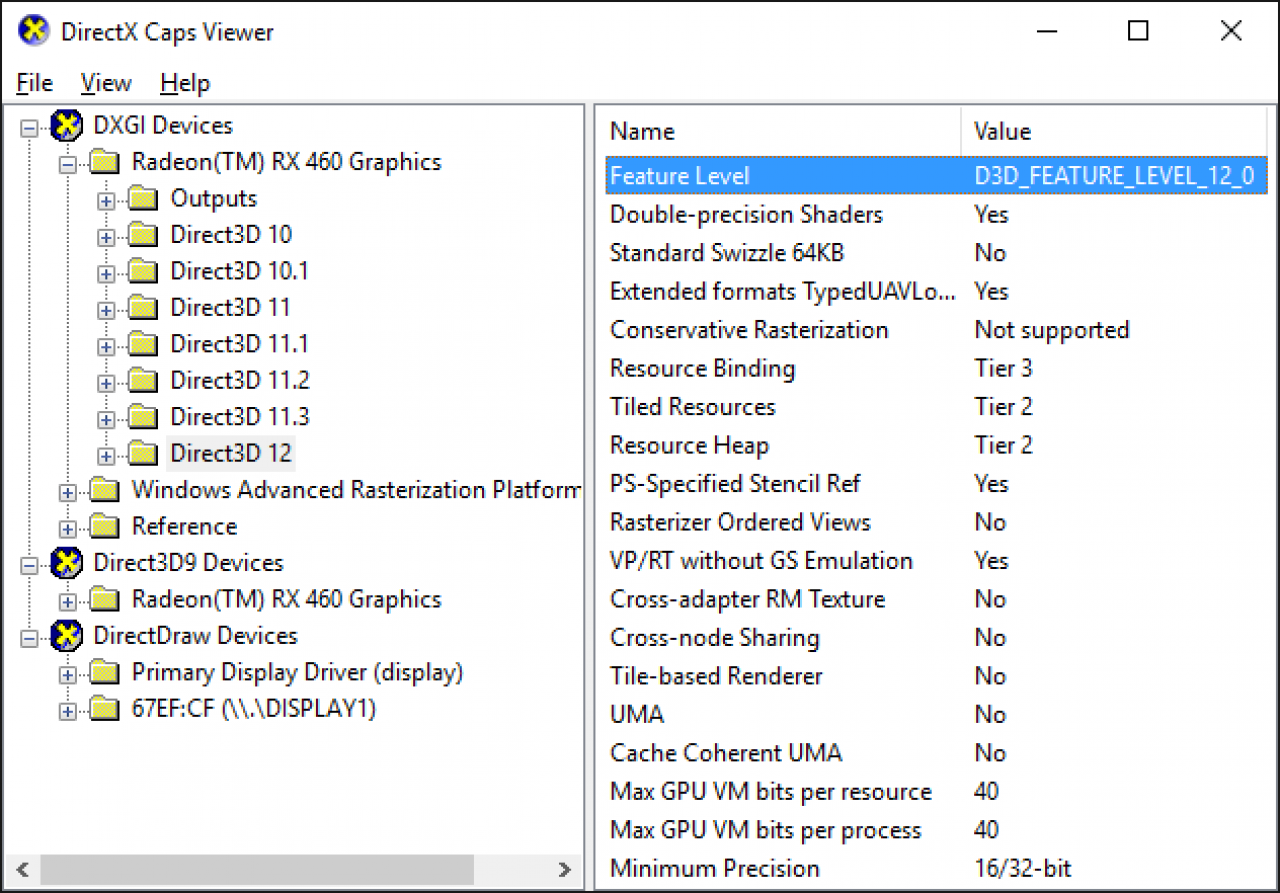Expand the Primary Display Driver node
Screen dimensions: 1280x893
click(x=68, y=674)
